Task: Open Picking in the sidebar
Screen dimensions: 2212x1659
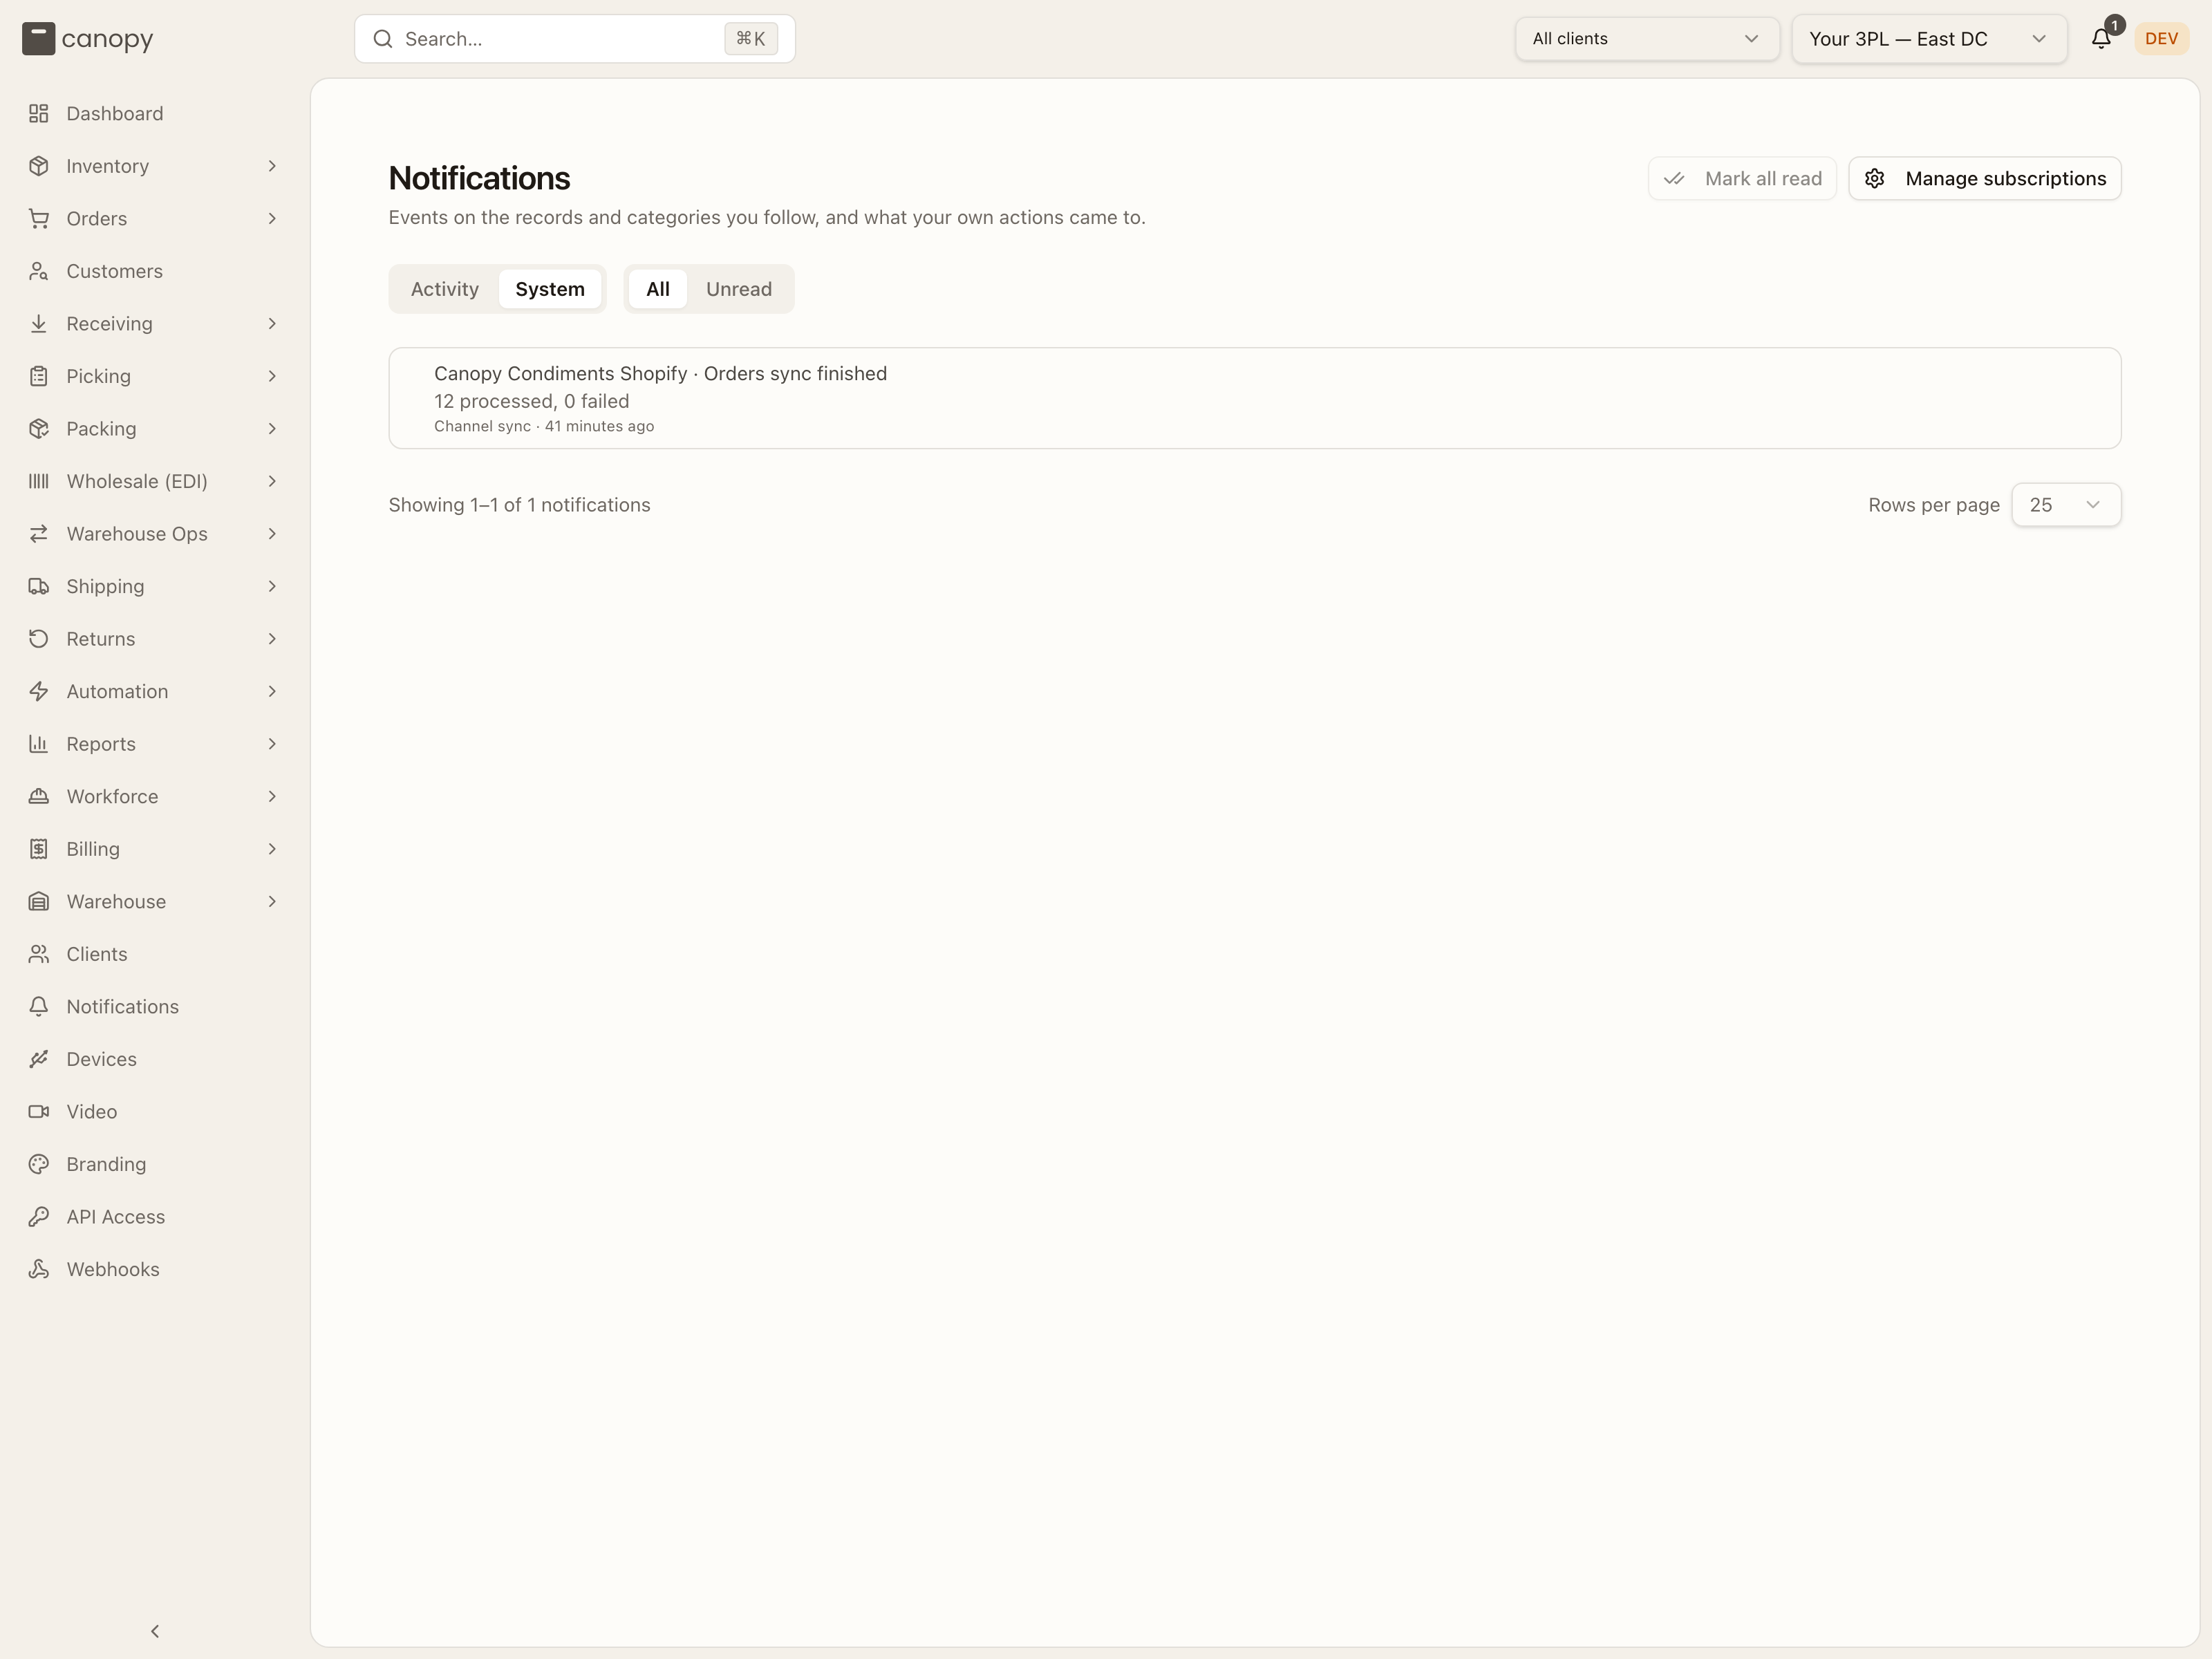Action: (154, 376)
